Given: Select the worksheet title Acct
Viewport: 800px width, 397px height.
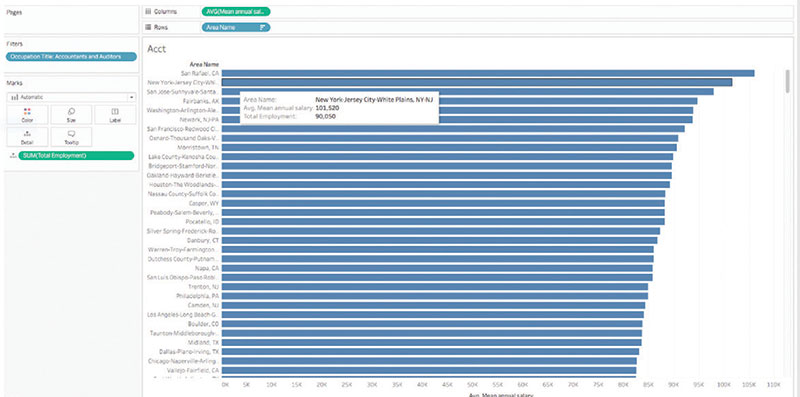Looking at the screenshot, I should pyautogui.click(x=156, y=49).
